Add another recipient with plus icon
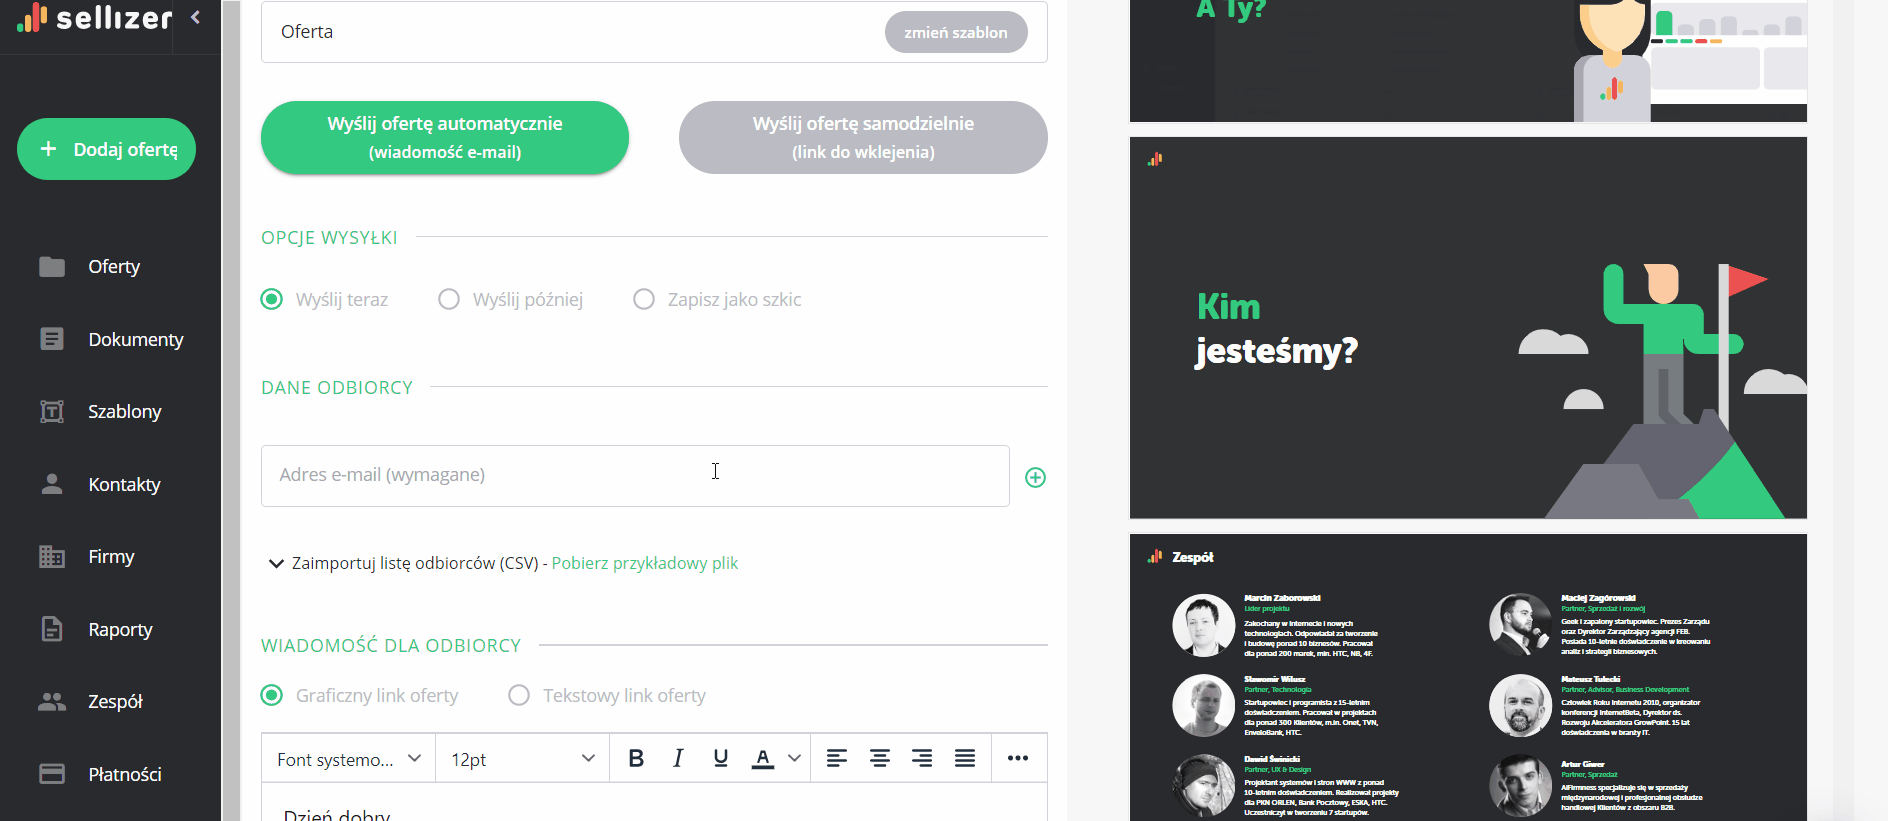This screenshot has width=1888, height=821. [x=1035, y=478]
